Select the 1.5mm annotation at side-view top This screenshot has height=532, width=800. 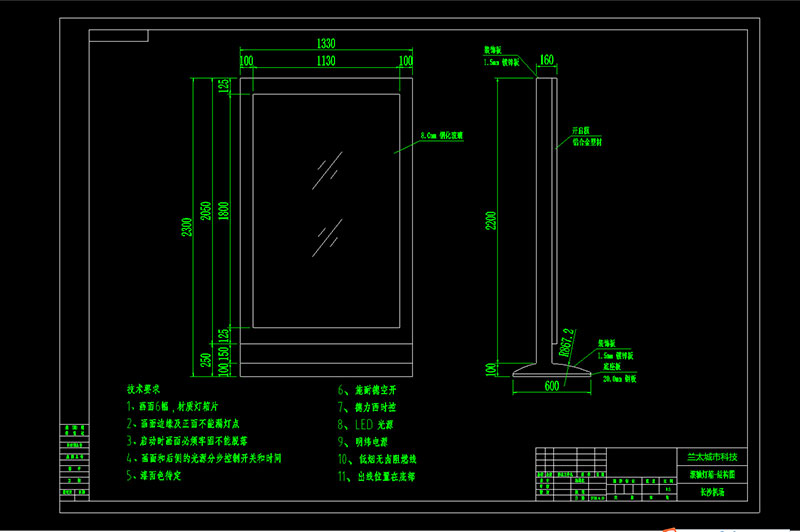[x=500, y=62]
